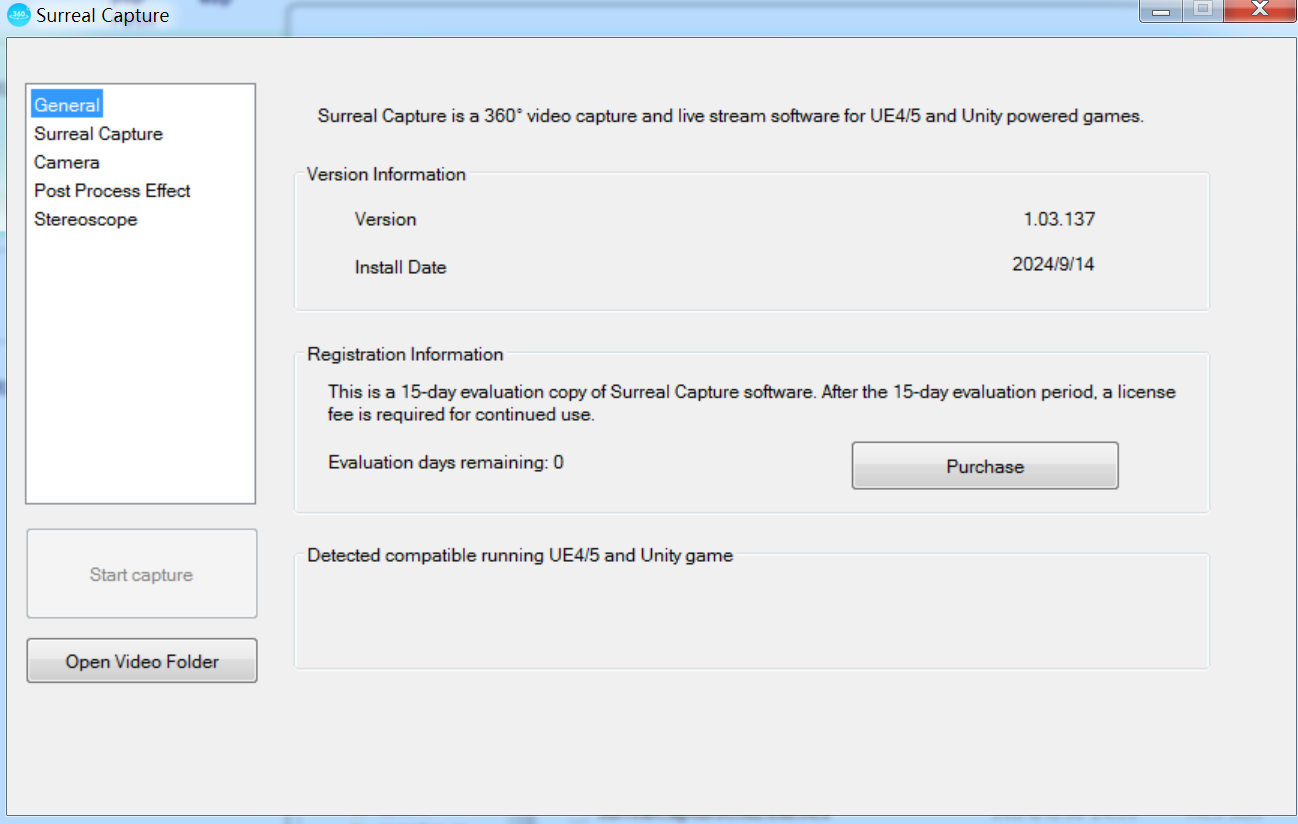Close the Surreal Capture window
1298x824 pixels.
pyautogui.click(x=1259, y=10)
